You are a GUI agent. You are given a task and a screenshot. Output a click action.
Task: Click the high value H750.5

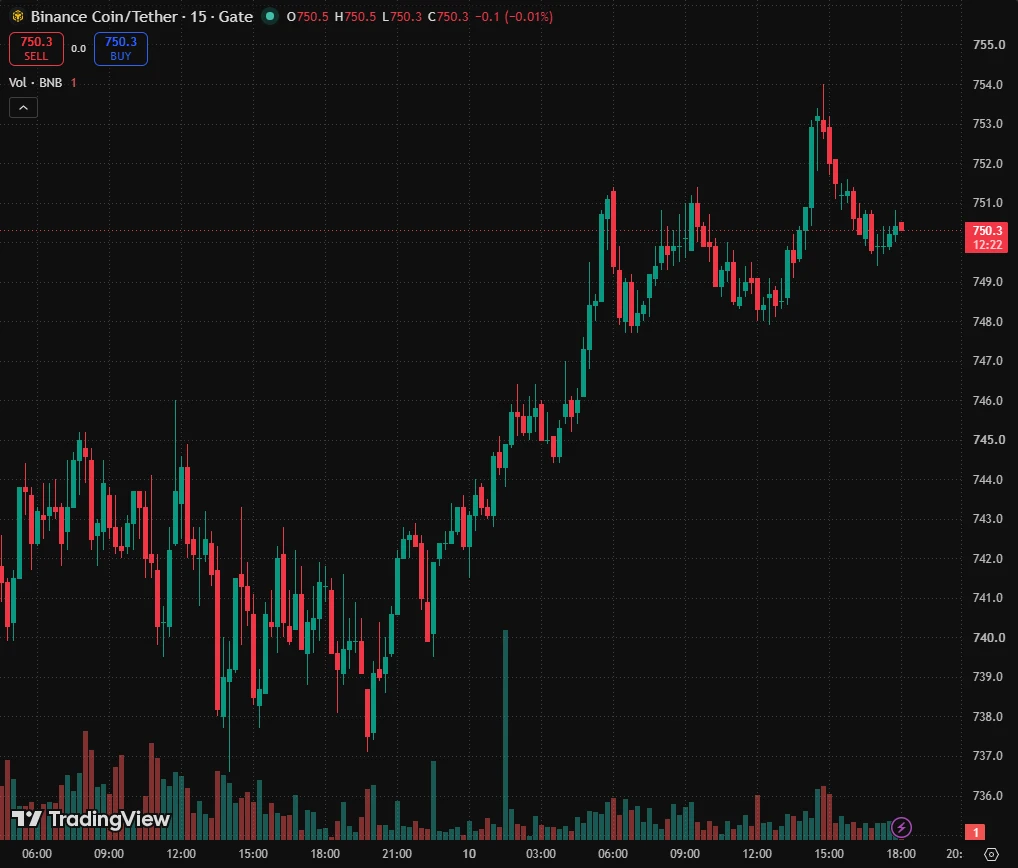point(355,16)
